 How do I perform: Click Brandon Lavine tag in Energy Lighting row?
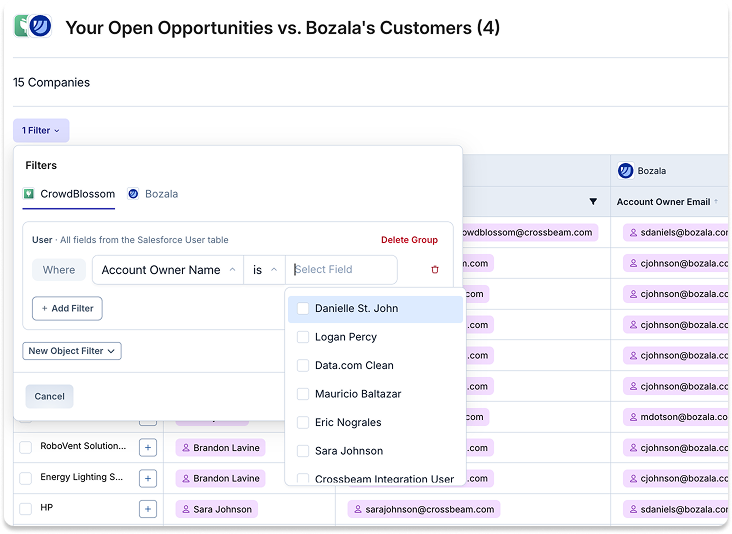point(220,478)
